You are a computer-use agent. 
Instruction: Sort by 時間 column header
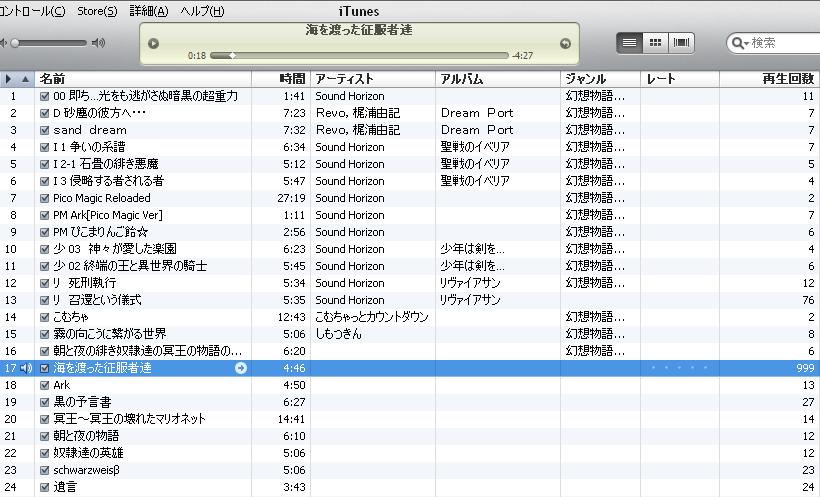click(281, 79)
